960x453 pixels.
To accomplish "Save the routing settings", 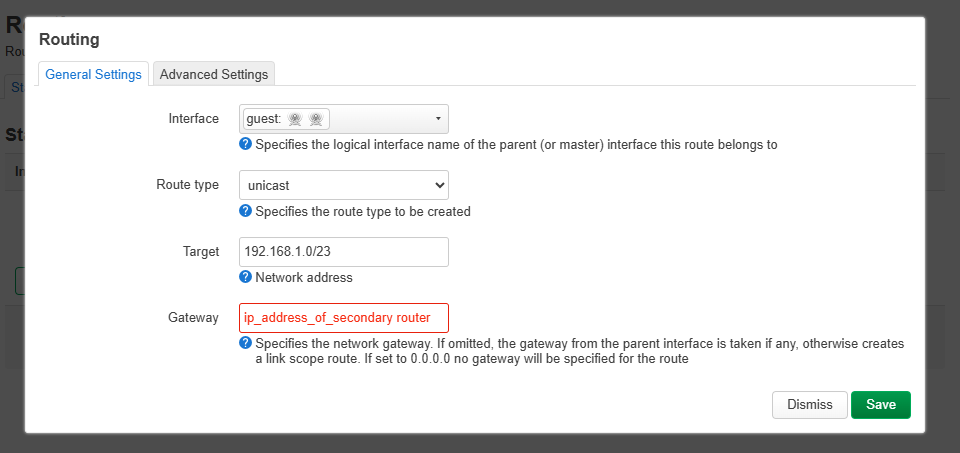I will pos(880,405).
